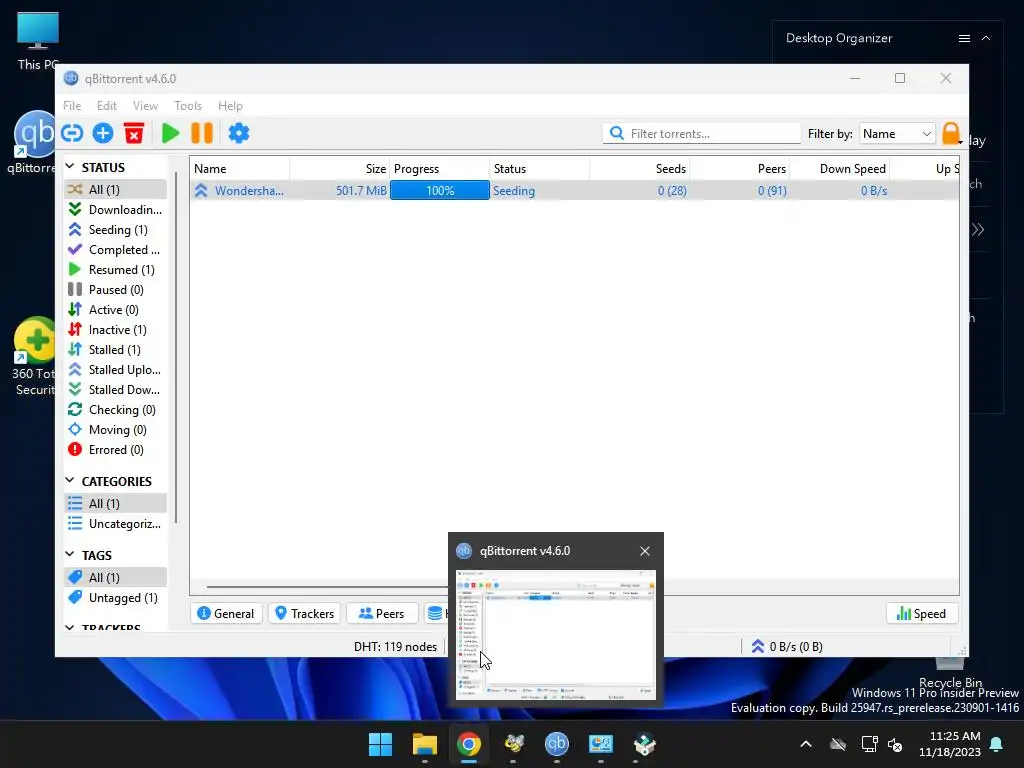
Task: Open Desktop Organizer hamburger menu
Action: [x=964, y=39]
